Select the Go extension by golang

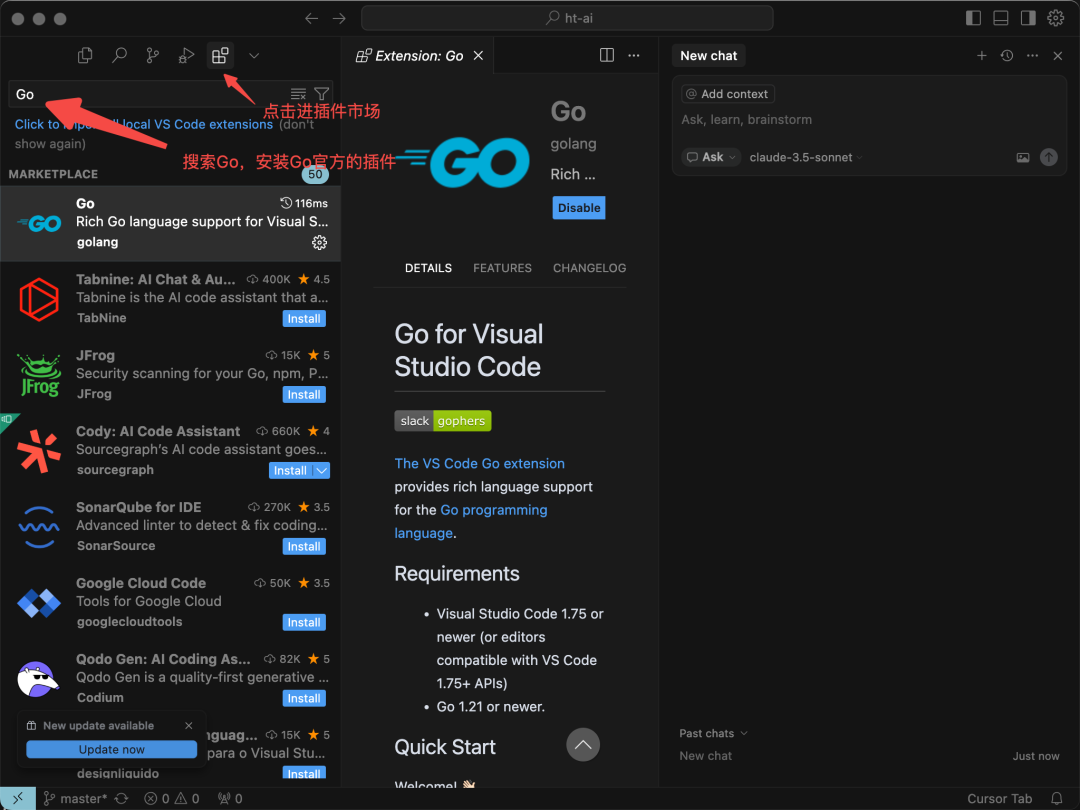(x=170, y=222)
